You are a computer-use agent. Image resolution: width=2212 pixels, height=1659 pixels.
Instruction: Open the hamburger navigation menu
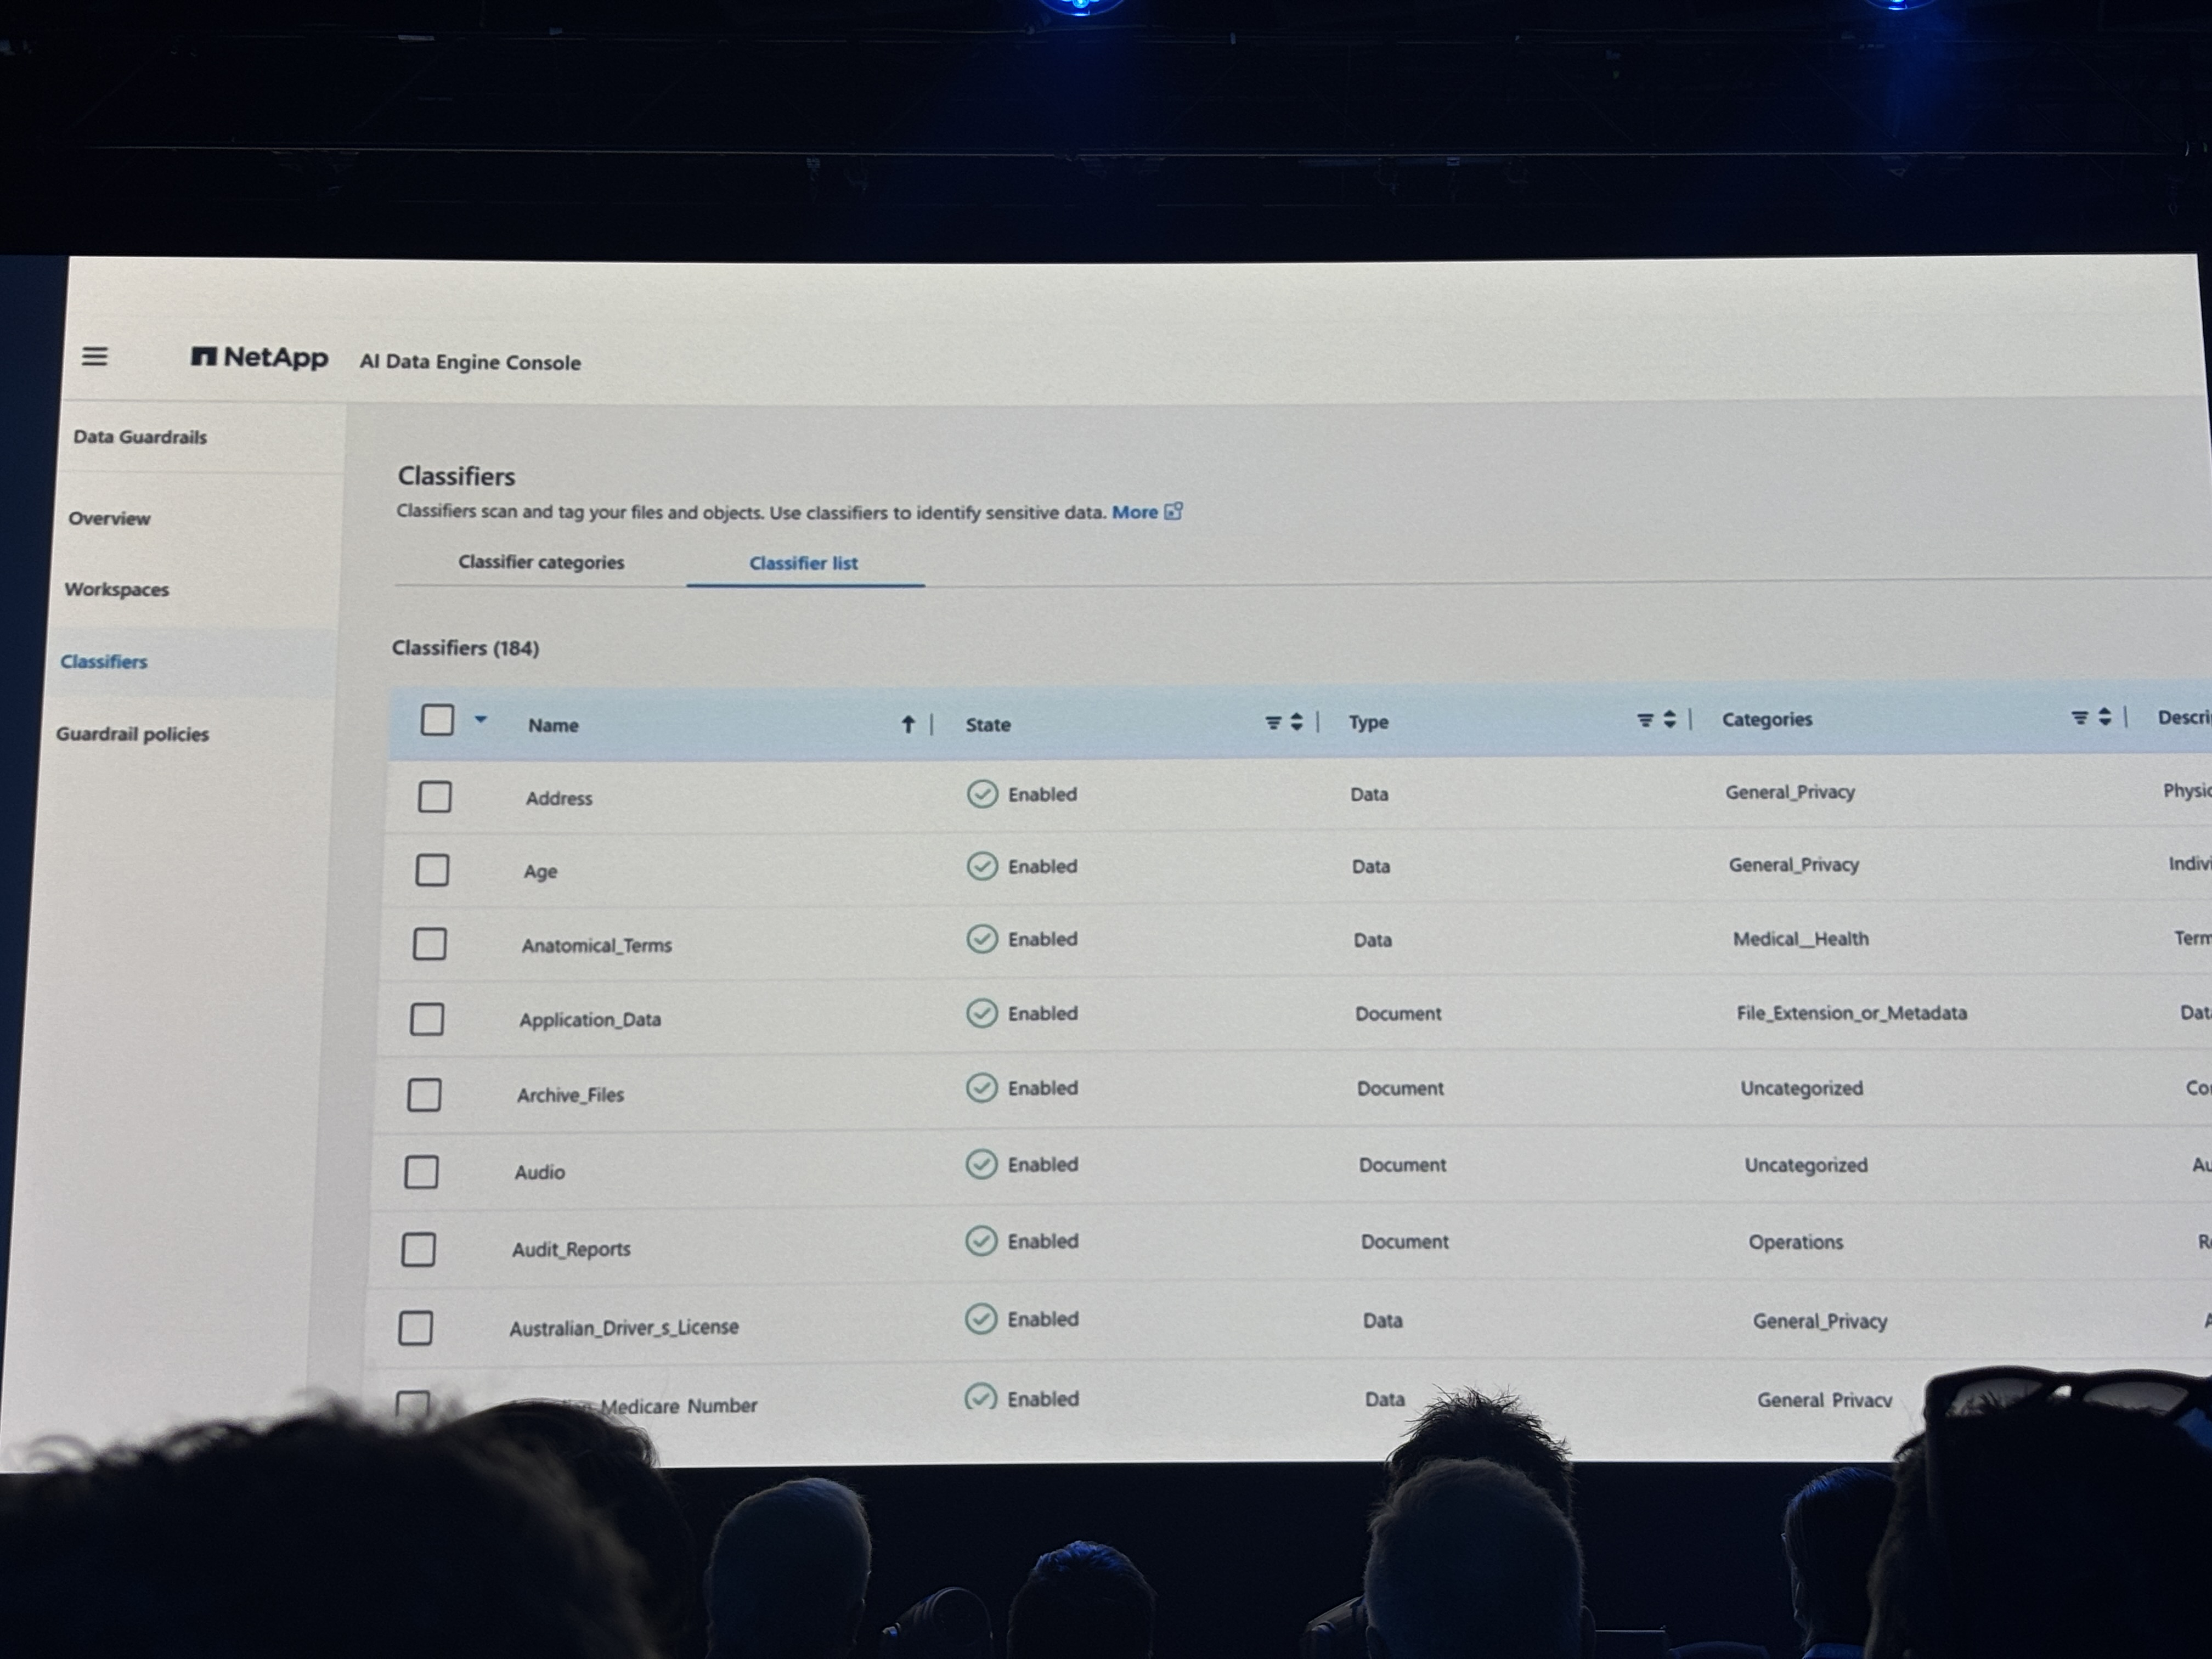[x=95, y=356]
